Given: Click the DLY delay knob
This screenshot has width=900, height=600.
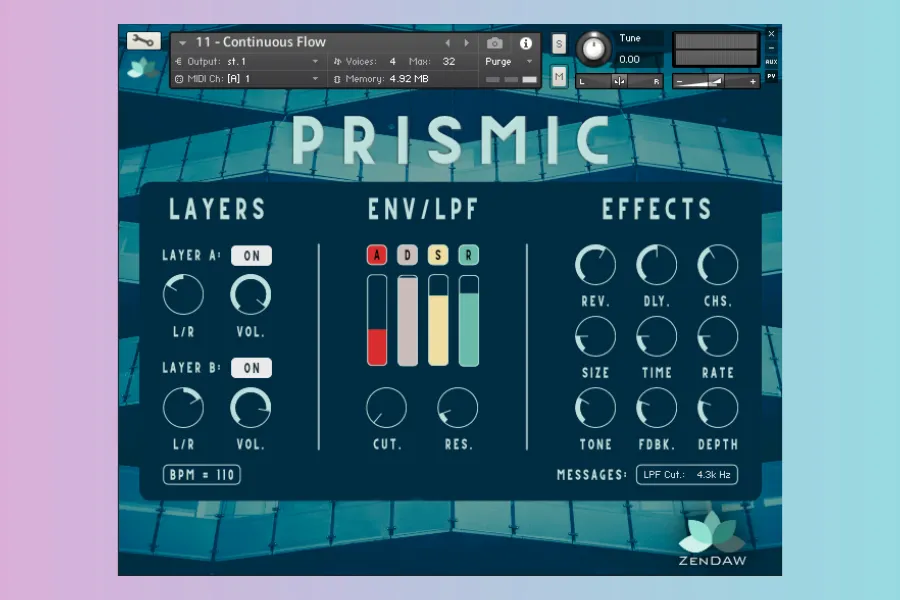Looking at the screenshot, I should tap(656, 264).
